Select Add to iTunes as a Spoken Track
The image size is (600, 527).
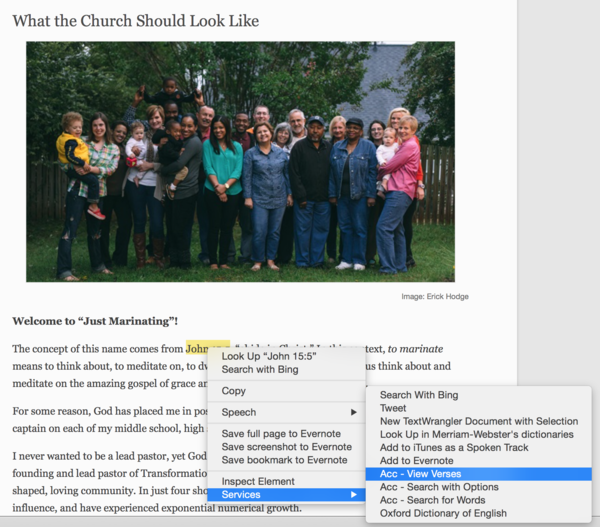click(479, 447)
